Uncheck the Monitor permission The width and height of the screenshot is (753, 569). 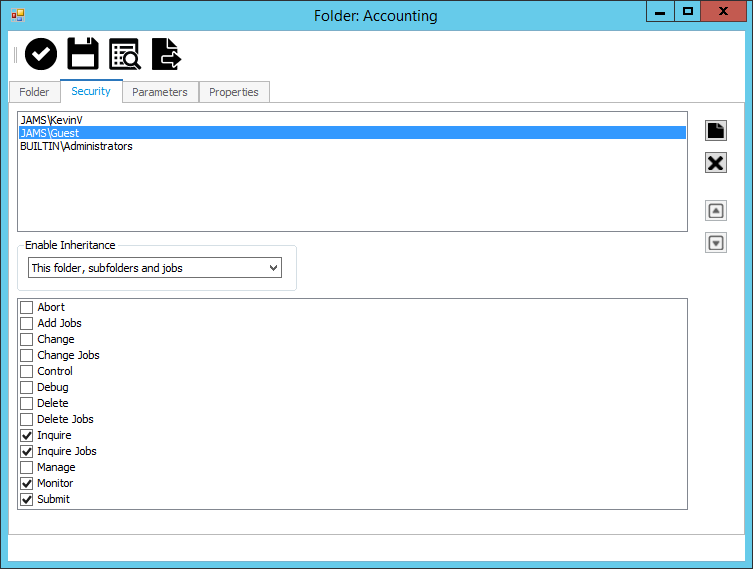point(27,484)
